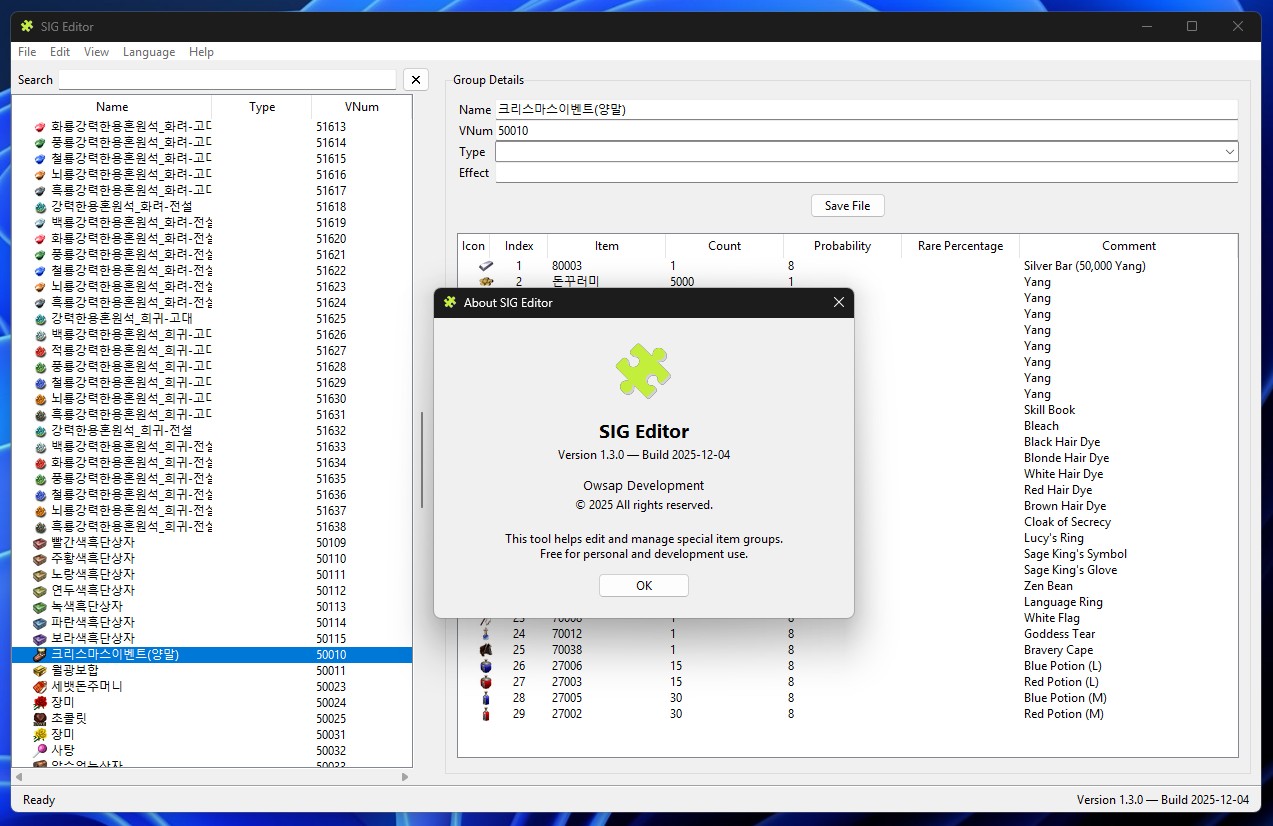Click the pouch icon beside VNum 50023
This screenshot has height=826, width=1273.
click(x=40, y=687)
